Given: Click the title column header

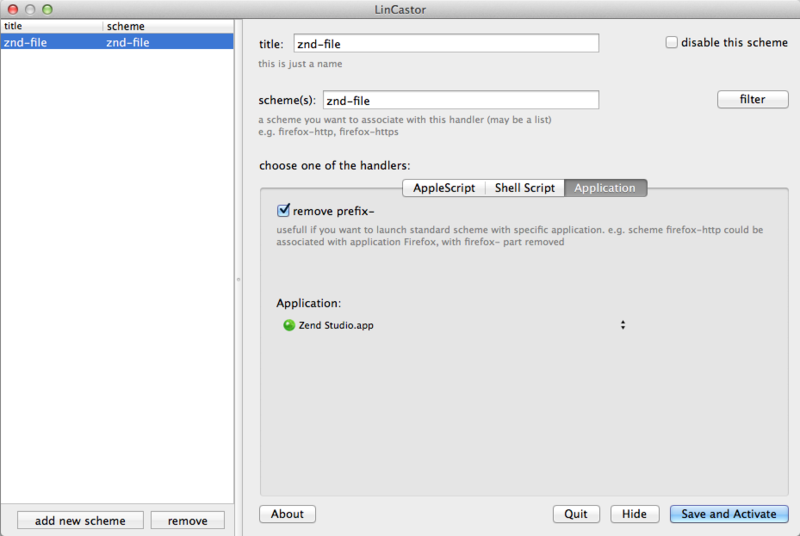Looking at the screenshot, I should [52, 26].
